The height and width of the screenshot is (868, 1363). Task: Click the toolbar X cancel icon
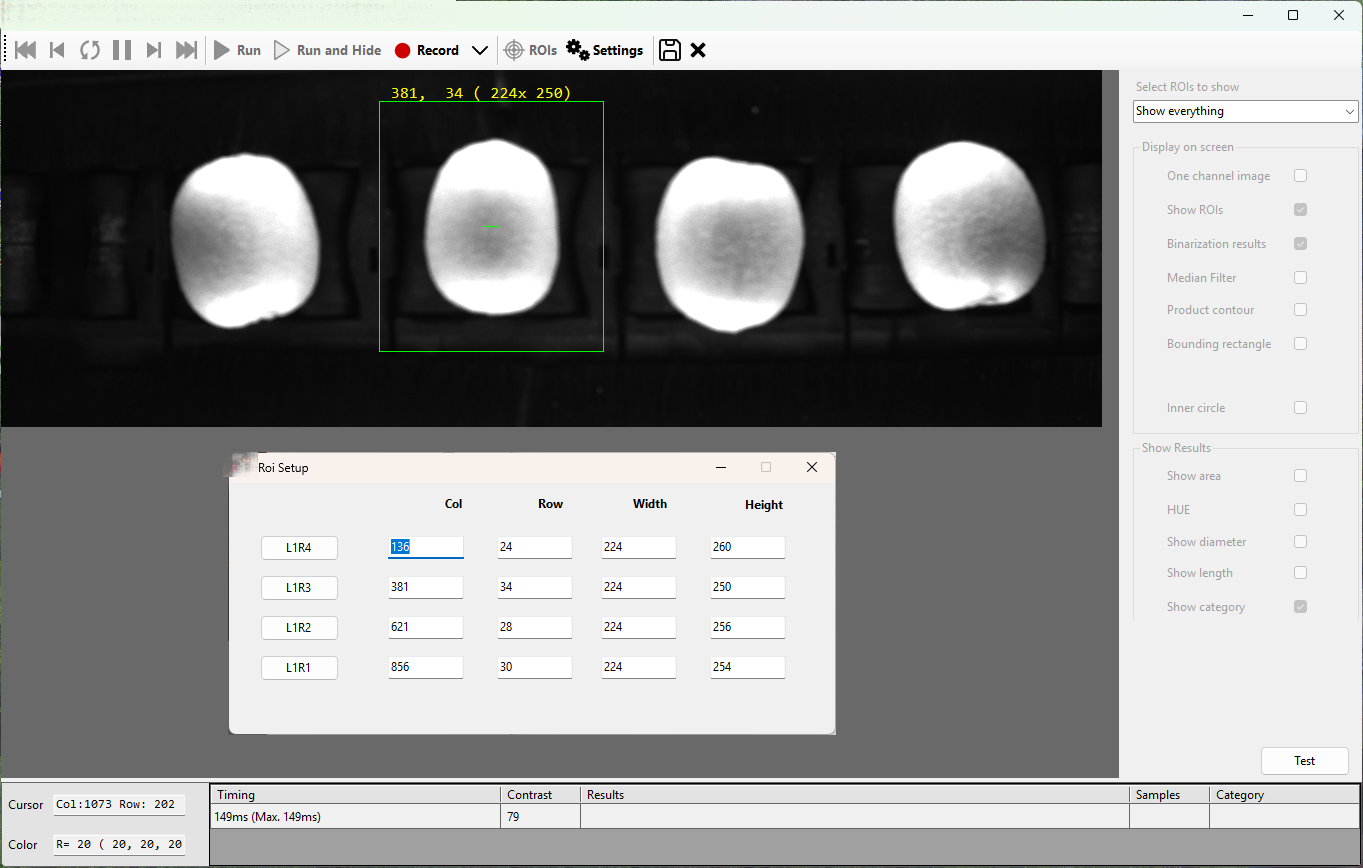point(698,50)
